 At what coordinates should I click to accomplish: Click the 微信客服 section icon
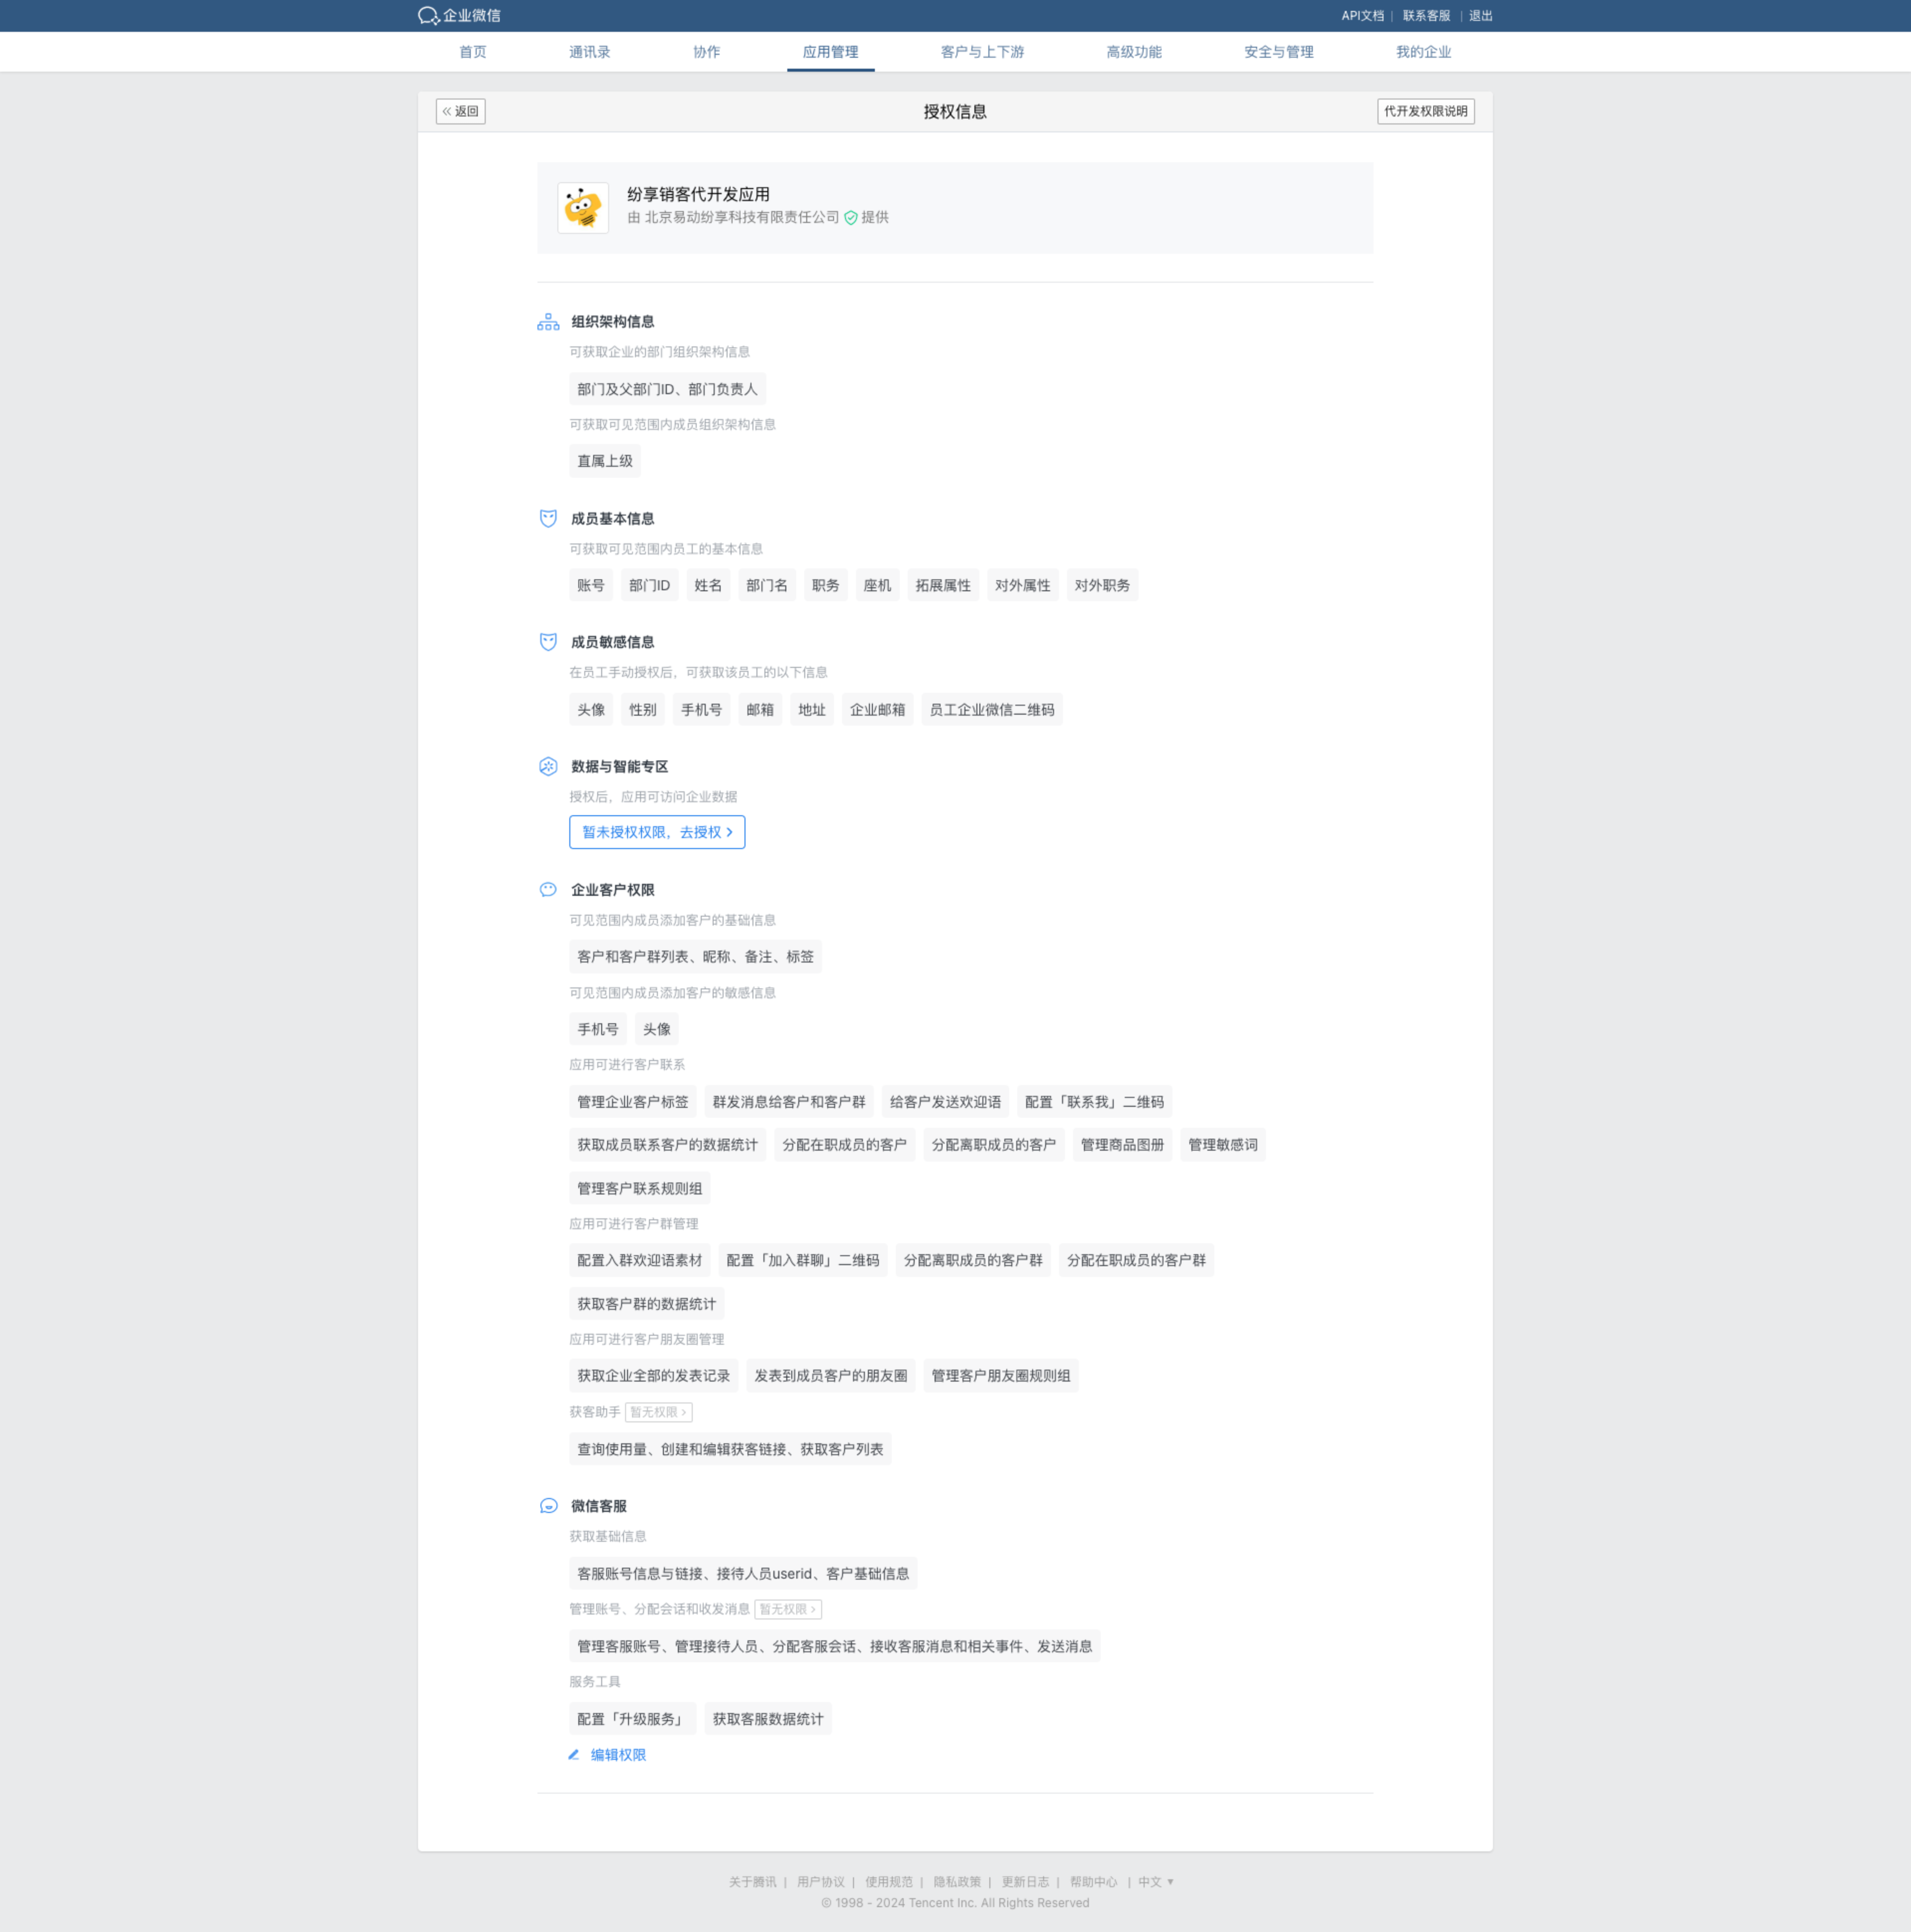coord(548,1506)
